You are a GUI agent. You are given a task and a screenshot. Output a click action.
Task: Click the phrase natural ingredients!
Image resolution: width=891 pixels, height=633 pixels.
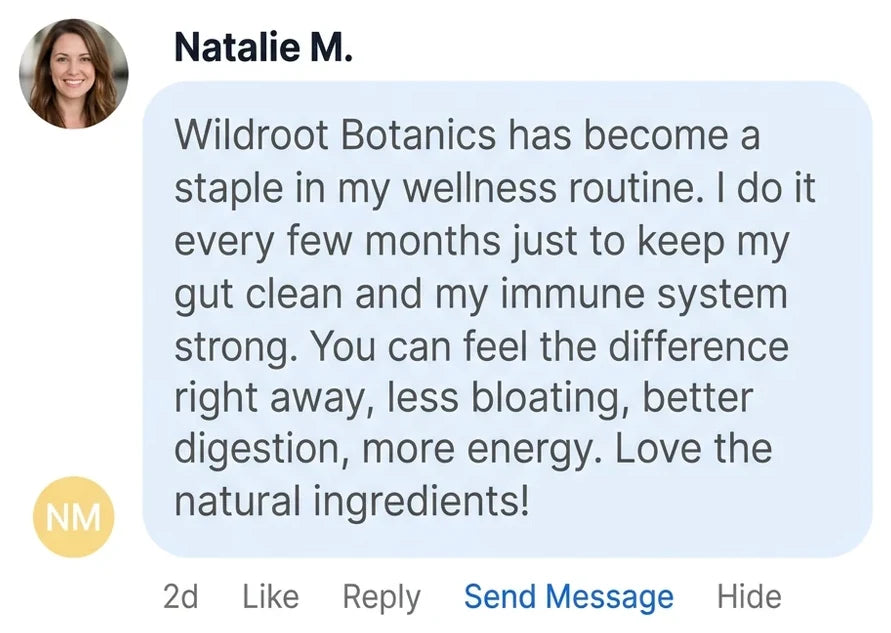[352, 502]
